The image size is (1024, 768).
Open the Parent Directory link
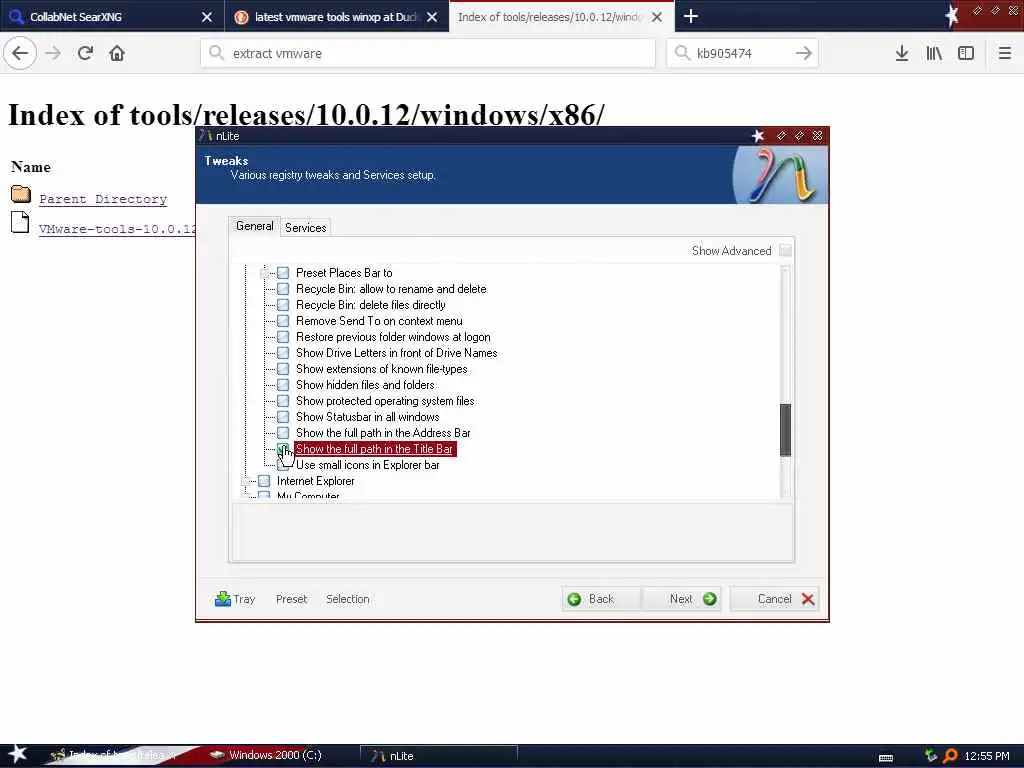[103, 199]
